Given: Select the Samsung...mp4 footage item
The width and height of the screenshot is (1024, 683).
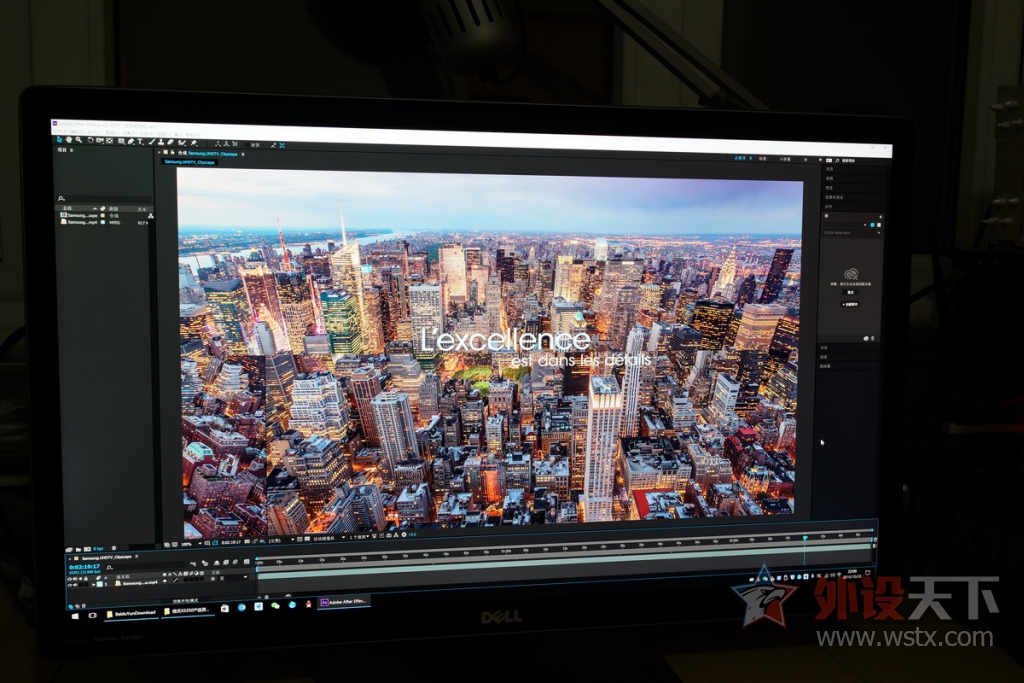Looking at the screenshot, I should [x=78, y=222].
